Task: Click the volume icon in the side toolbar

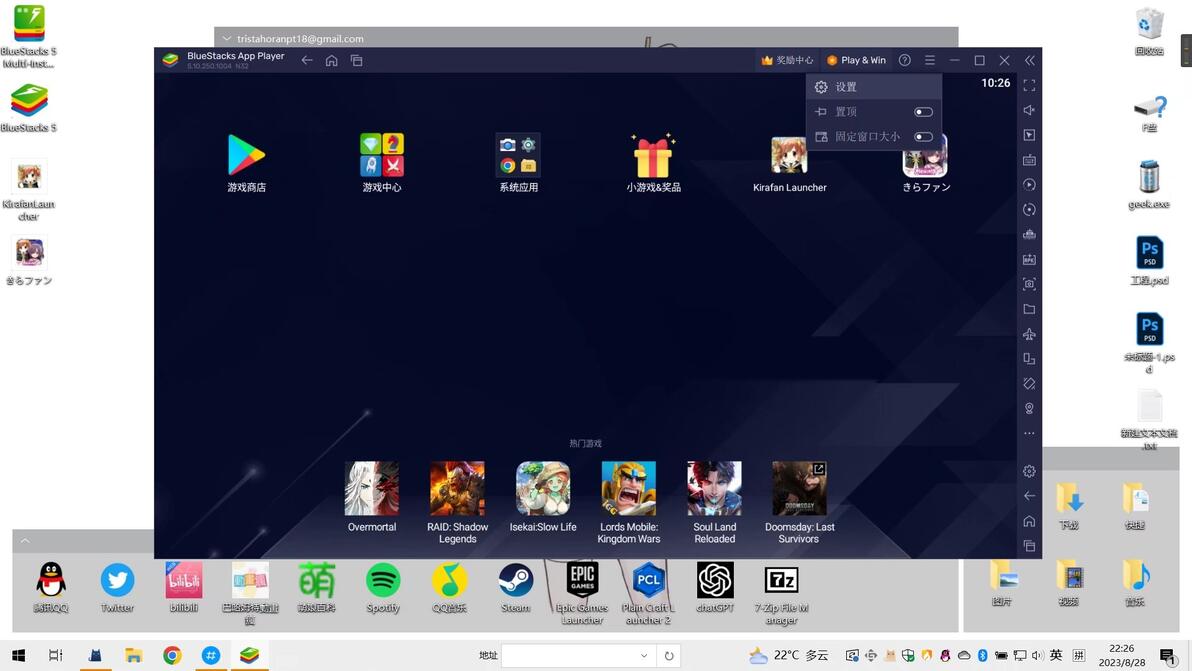Action: click(1029, 110)
